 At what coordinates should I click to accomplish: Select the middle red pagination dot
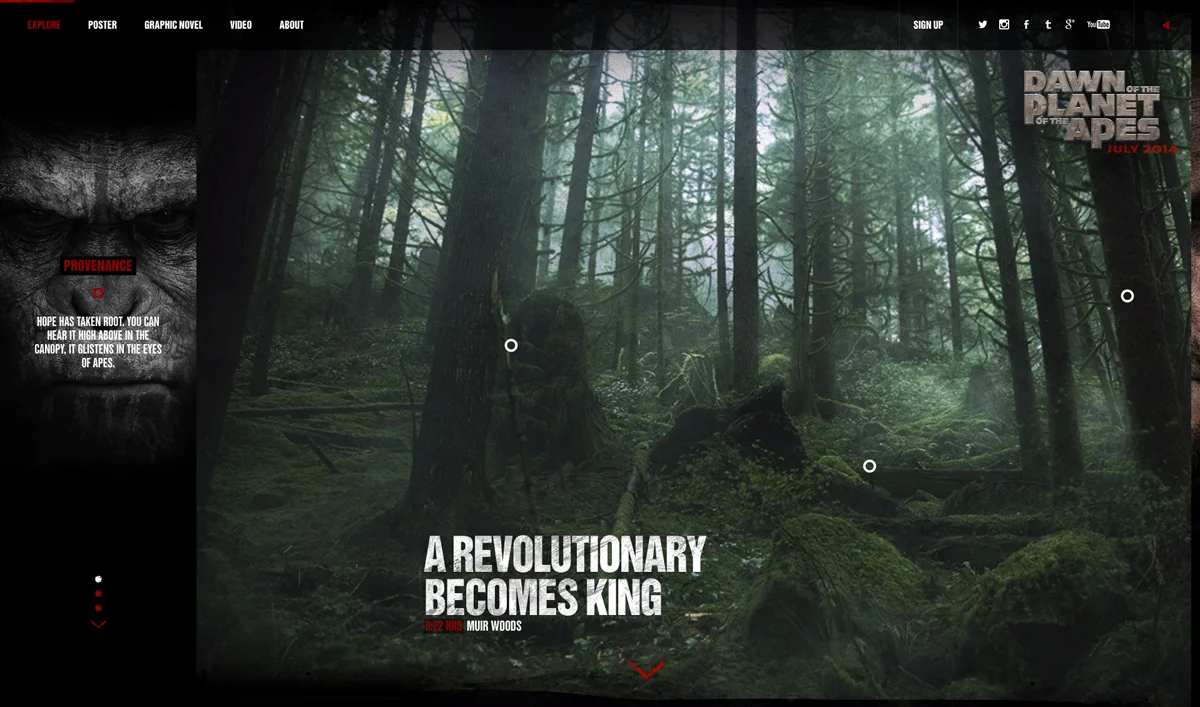coord(98,594)
